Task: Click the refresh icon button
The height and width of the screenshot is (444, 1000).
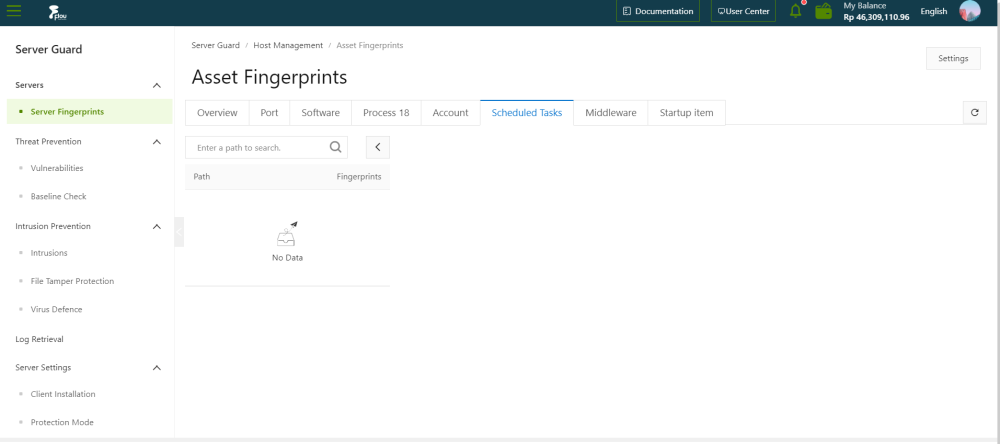Action: tap(975, 113)
